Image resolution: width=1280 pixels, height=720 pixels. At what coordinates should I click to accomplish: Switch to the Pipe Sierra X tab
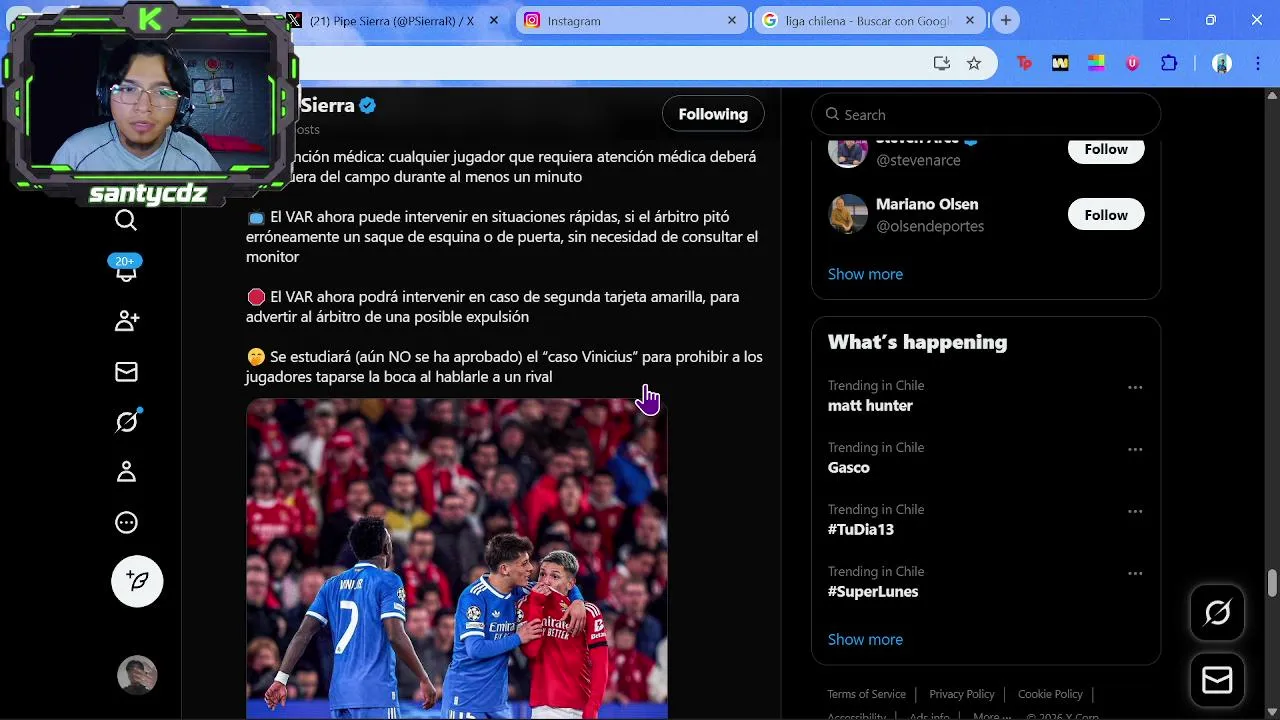pyautogui.click(x=390, y=20)
